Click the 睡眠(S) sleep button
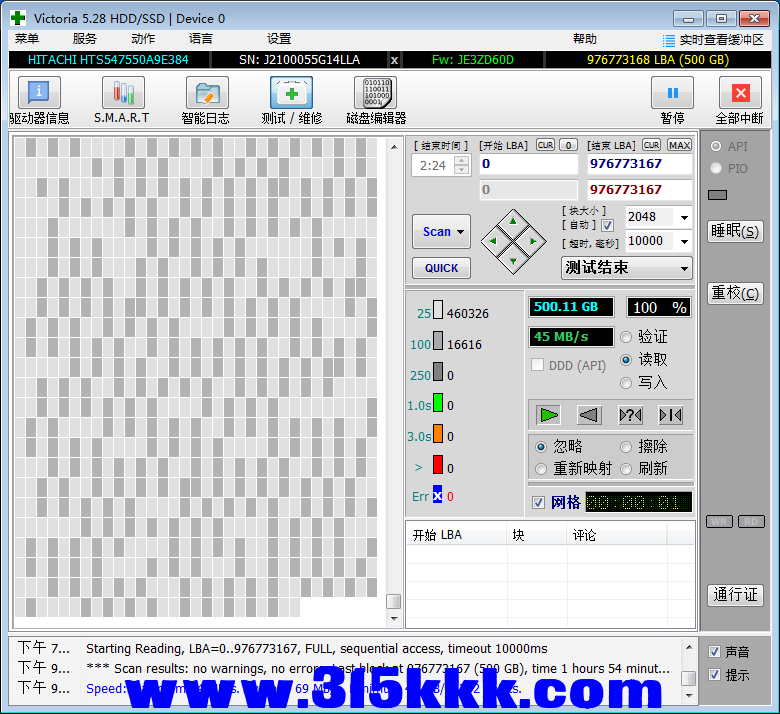780x714 pixels. [735, 231]
